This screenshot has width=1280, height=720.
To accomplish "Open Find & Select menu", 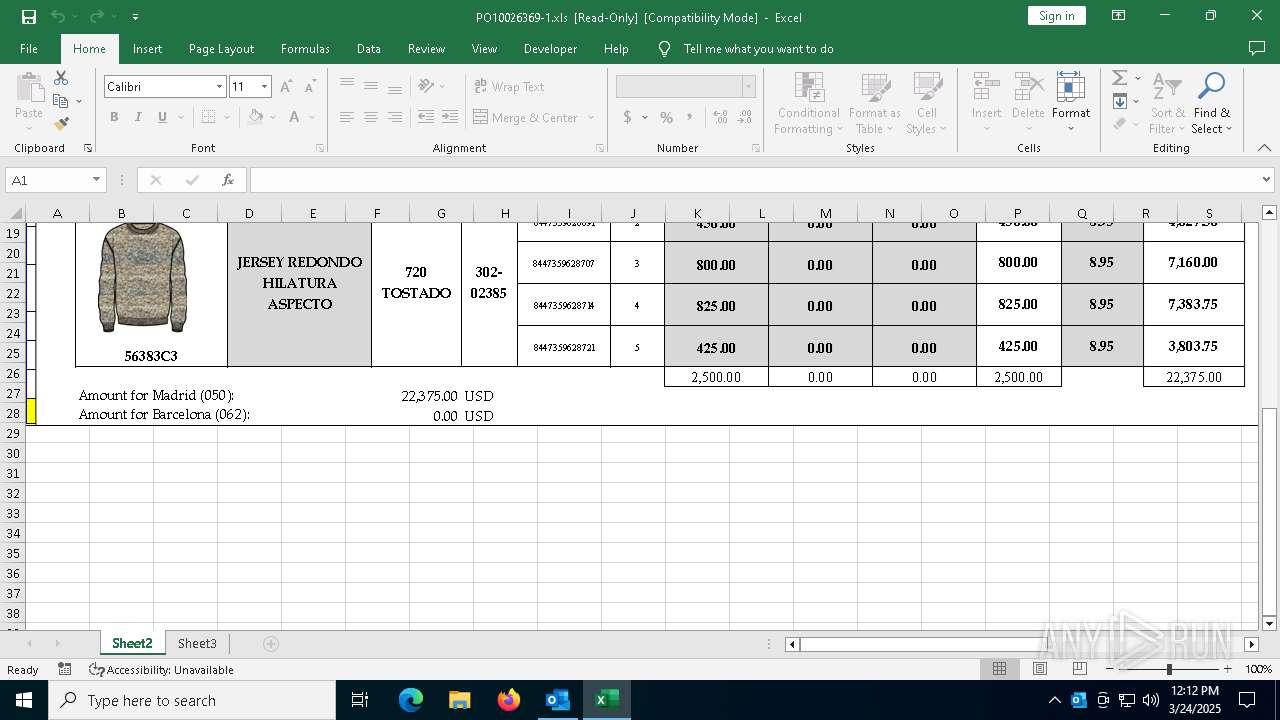I will click(1212, 104).
